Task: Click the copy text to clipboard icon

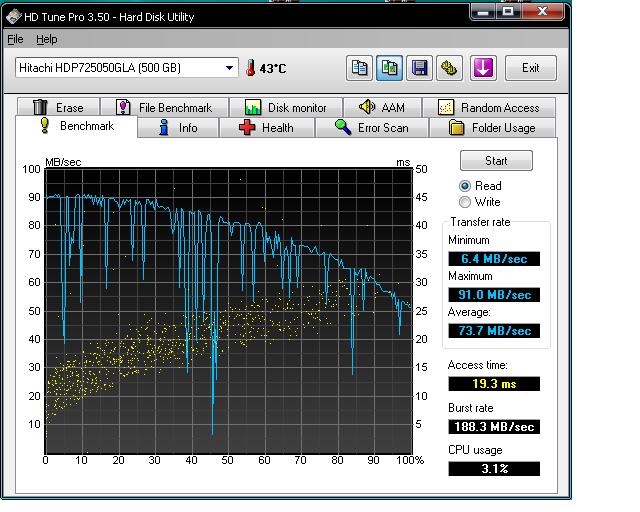Action: pyautogui.click(x=359, y=68)
